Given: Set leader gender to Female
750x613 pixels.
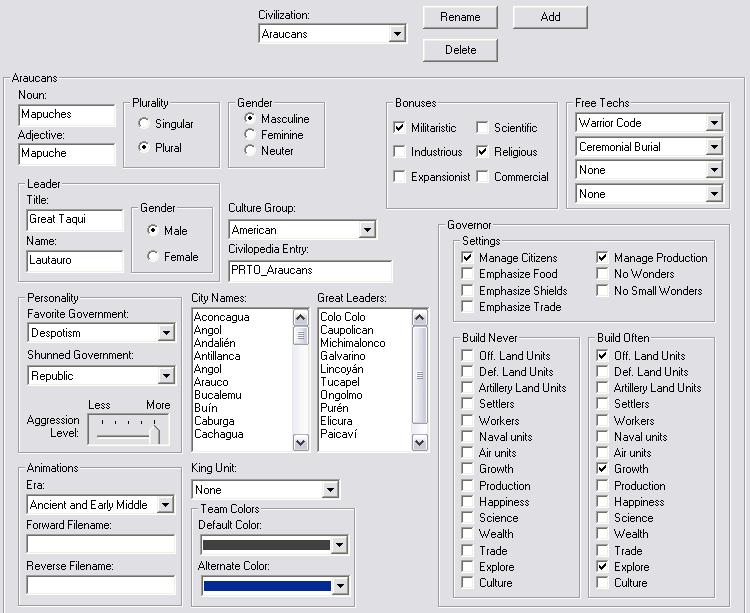Looking at the screenshot, I should [153, 257].
